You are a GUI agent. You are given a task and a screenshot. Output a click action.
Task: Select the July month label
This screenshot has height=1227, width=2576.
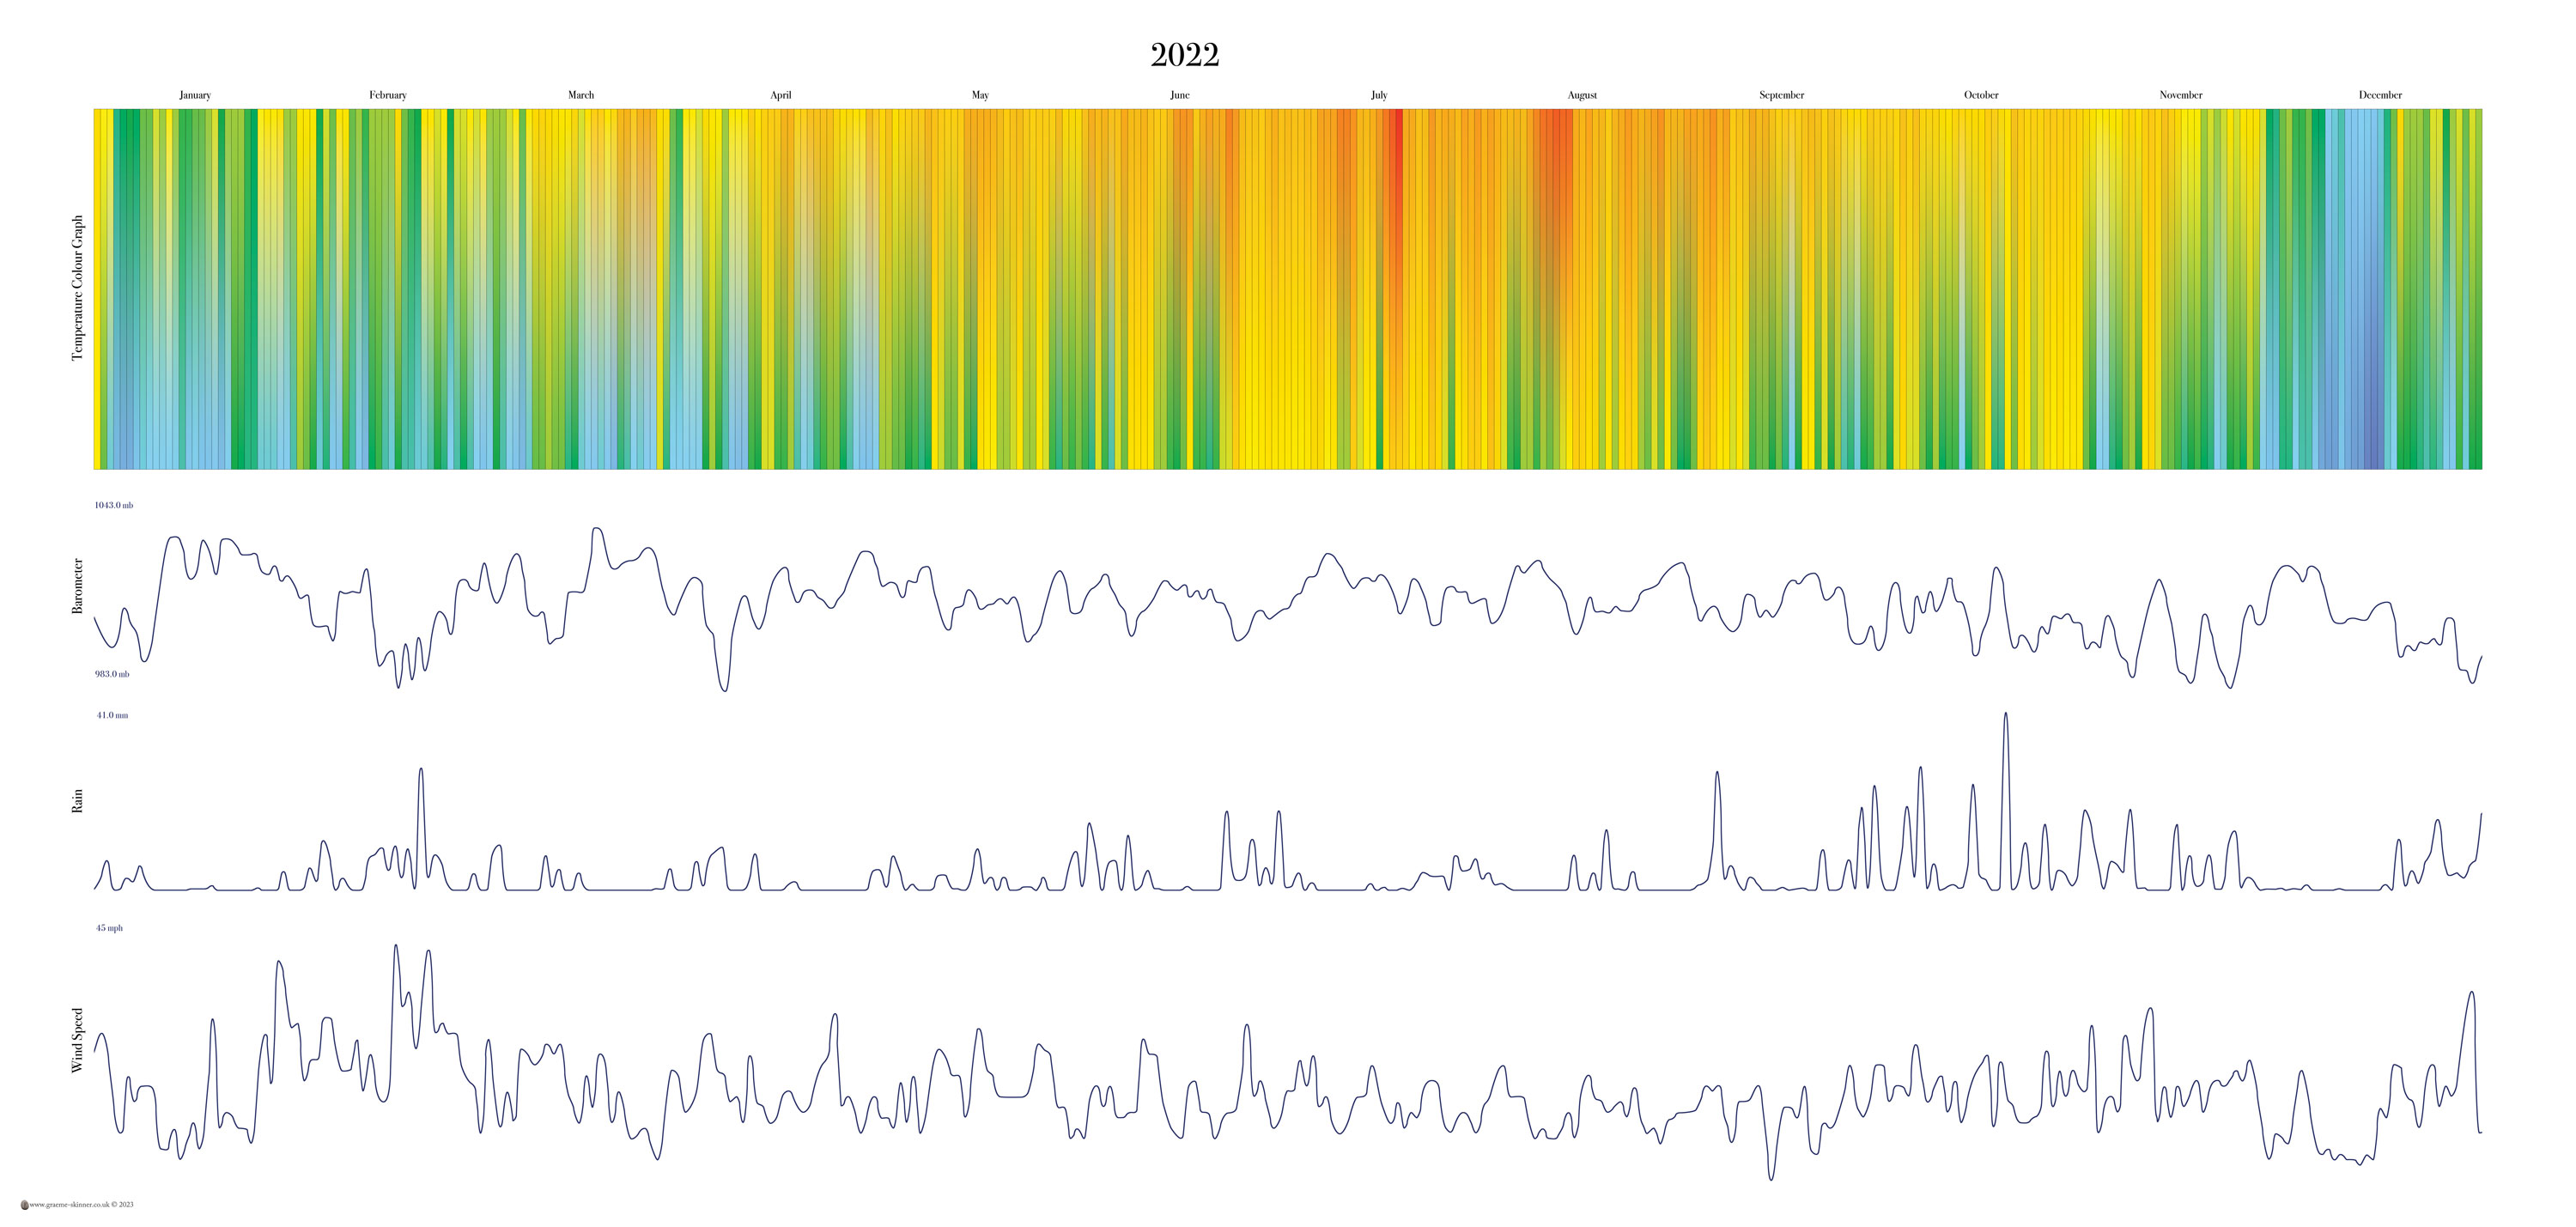tap(1379, 95)
